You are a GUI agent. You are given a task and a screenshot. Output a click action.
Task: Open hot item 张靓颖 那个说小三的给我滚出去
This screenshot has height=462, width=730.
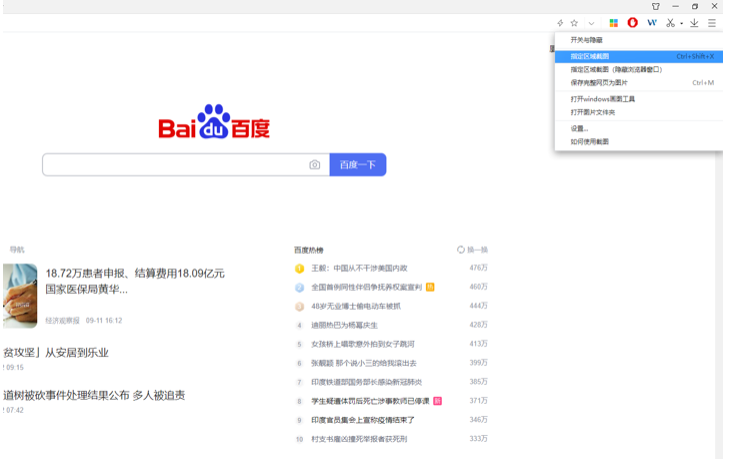(x=364, y=363)
